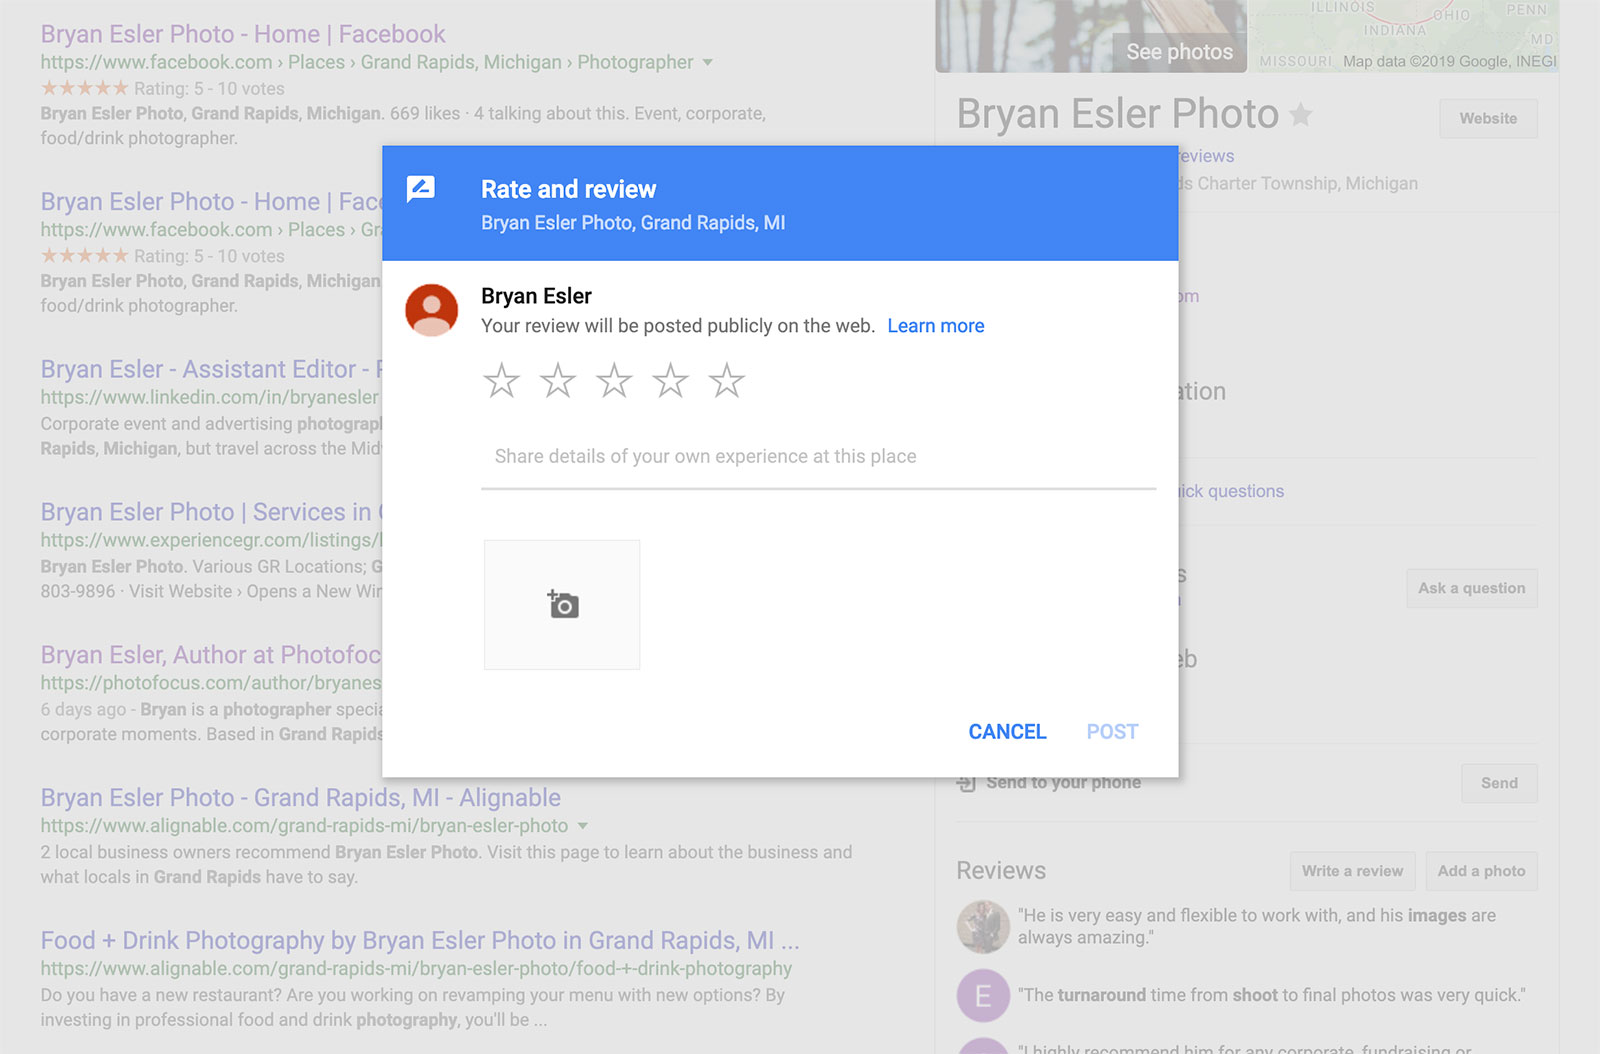Image resolution: width=1600 pixels, height=1054 pixels.
Task: Choose the fourth rating star
Action: point(670,381)
